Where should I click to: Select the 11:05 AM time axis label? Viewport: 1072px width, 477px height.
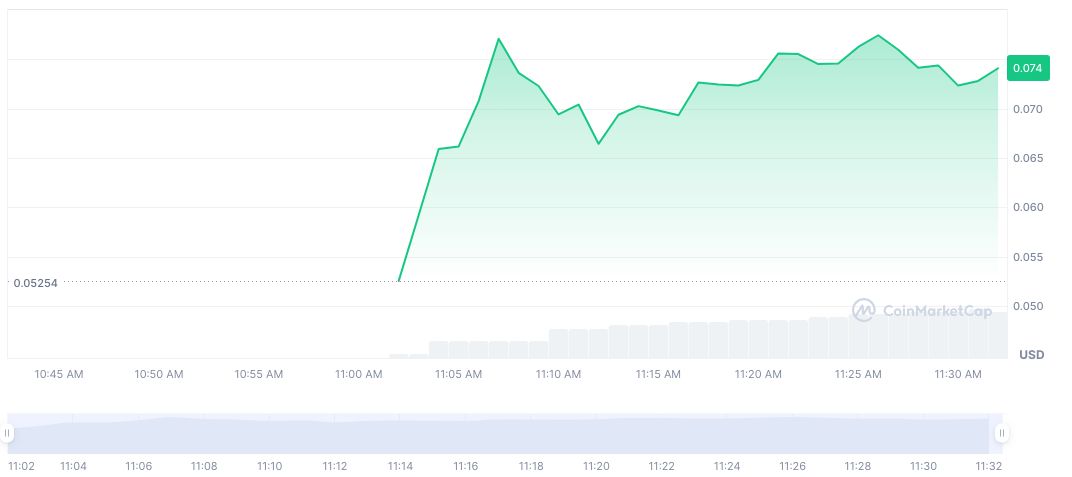(458, 374)
